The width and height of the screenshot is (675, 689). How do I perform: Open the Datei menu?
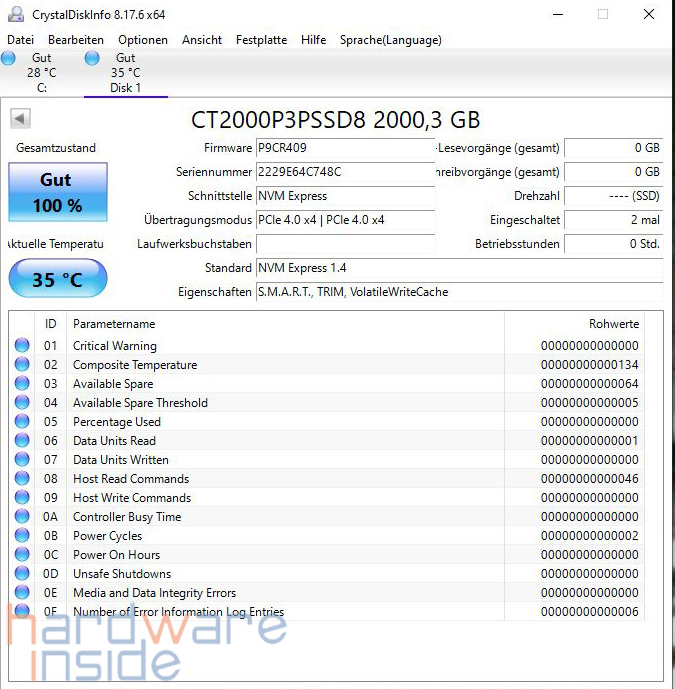pyautogui.click(x=20, y=40)
